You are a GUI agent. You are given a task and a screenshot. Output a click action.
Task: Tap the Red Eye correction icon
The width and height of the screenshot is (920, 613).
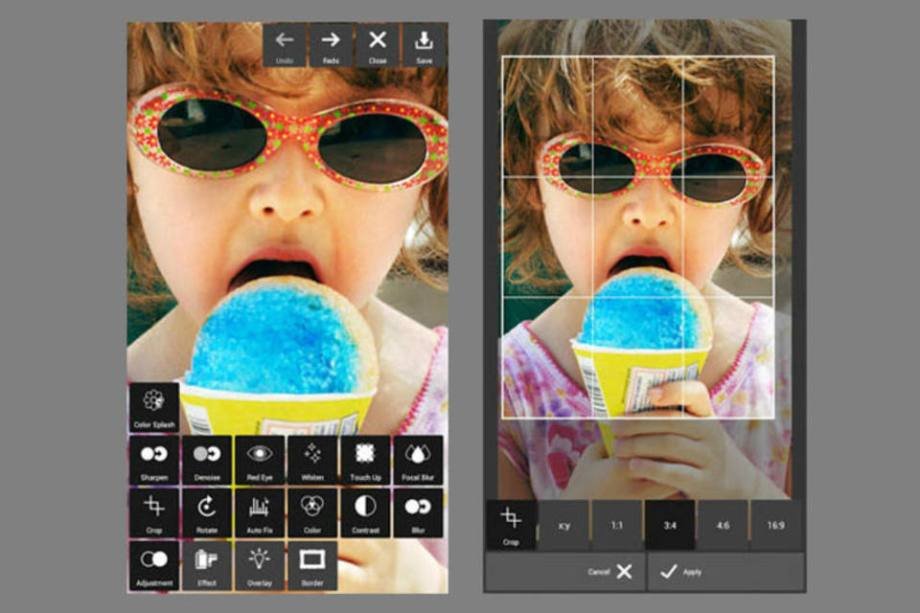pos(259,460)
